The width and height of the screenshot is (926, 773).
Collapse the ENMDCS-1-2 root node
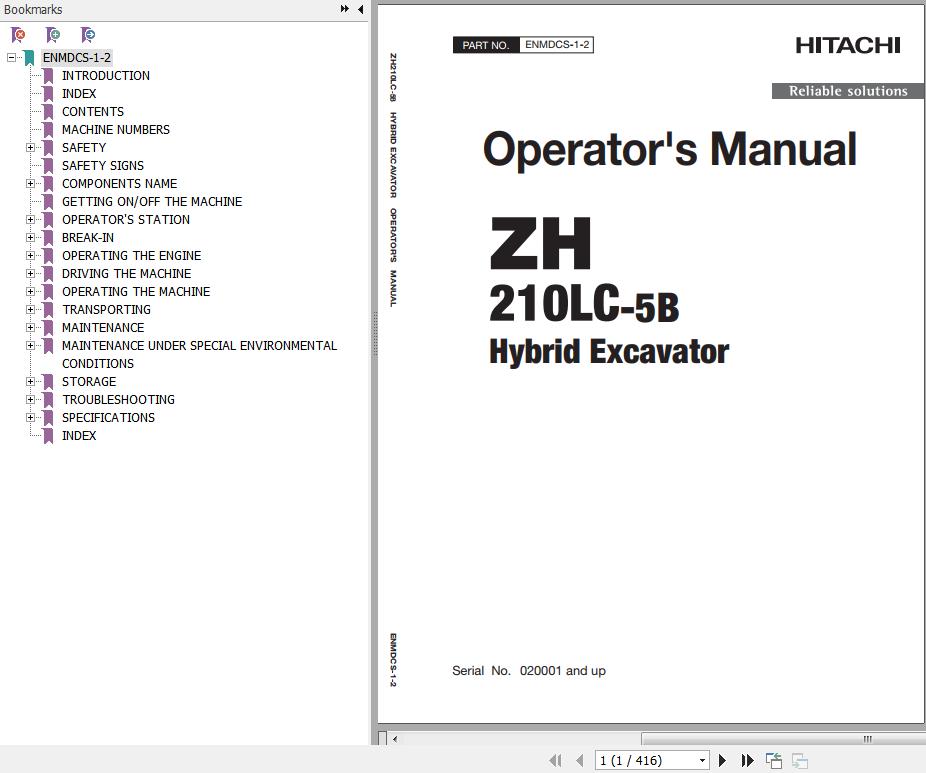pos(11,58)
